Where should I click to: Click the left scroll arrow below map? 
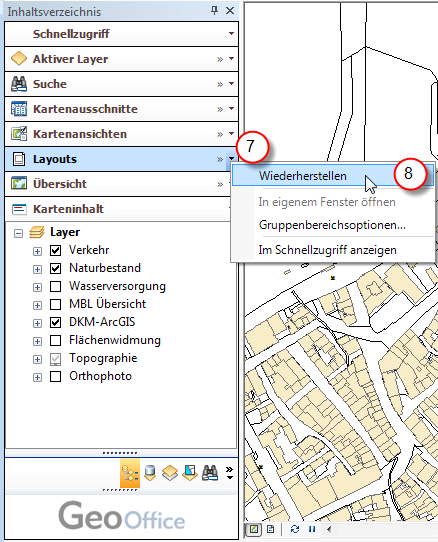pyautogui.click(x=329, y=529)
